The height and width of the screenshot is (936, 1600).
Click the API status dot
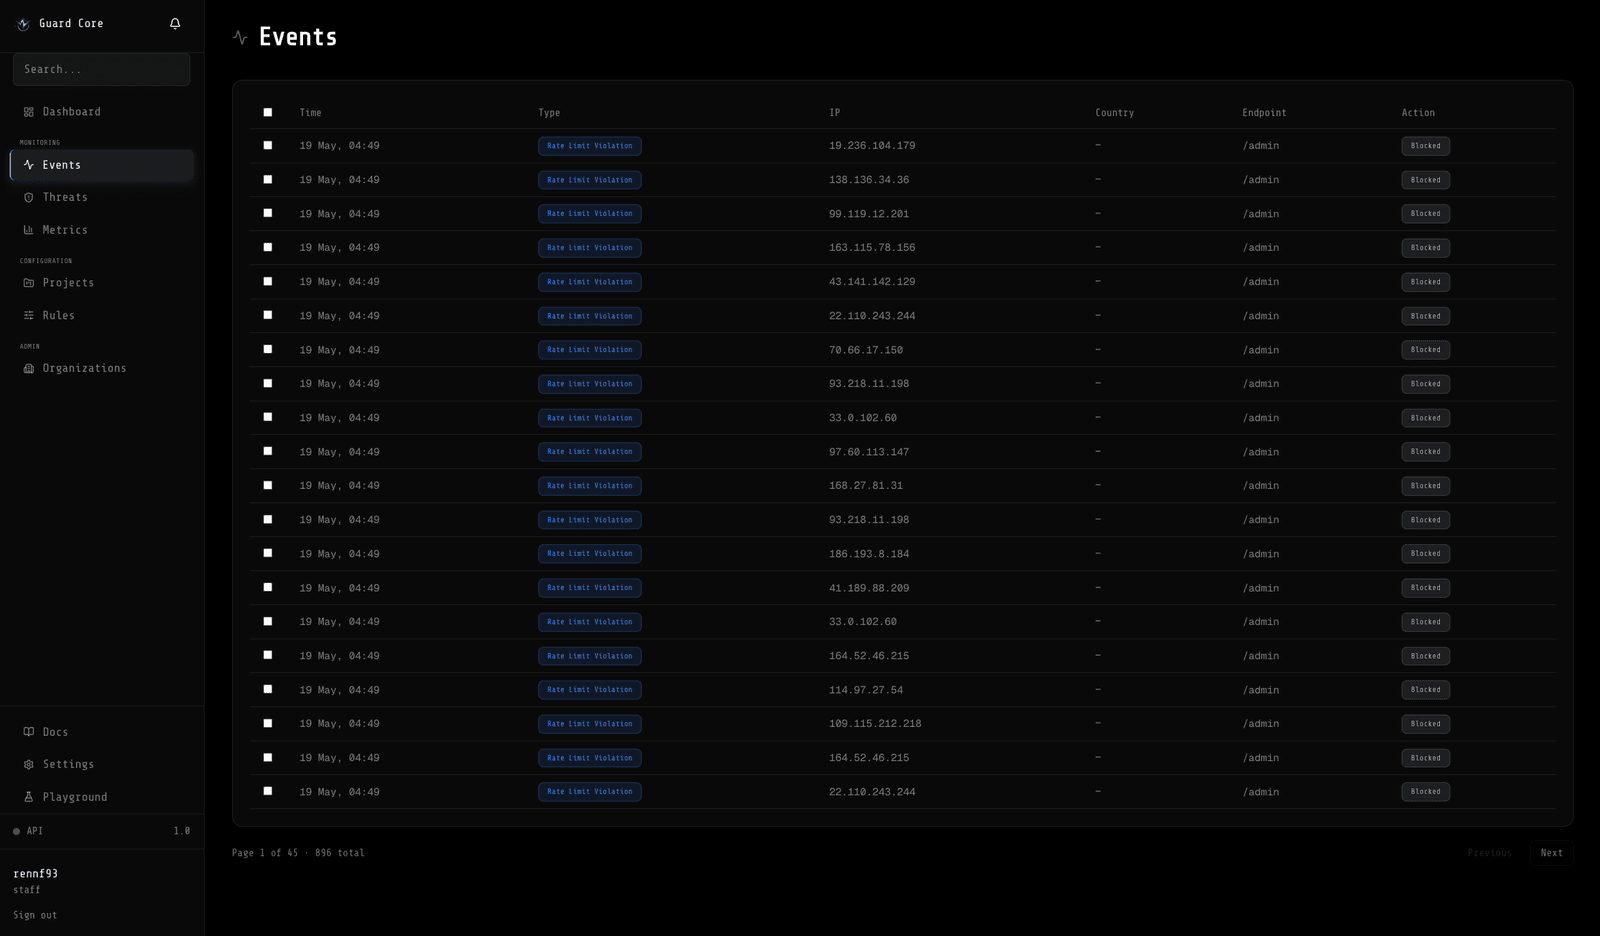[16, 831]
